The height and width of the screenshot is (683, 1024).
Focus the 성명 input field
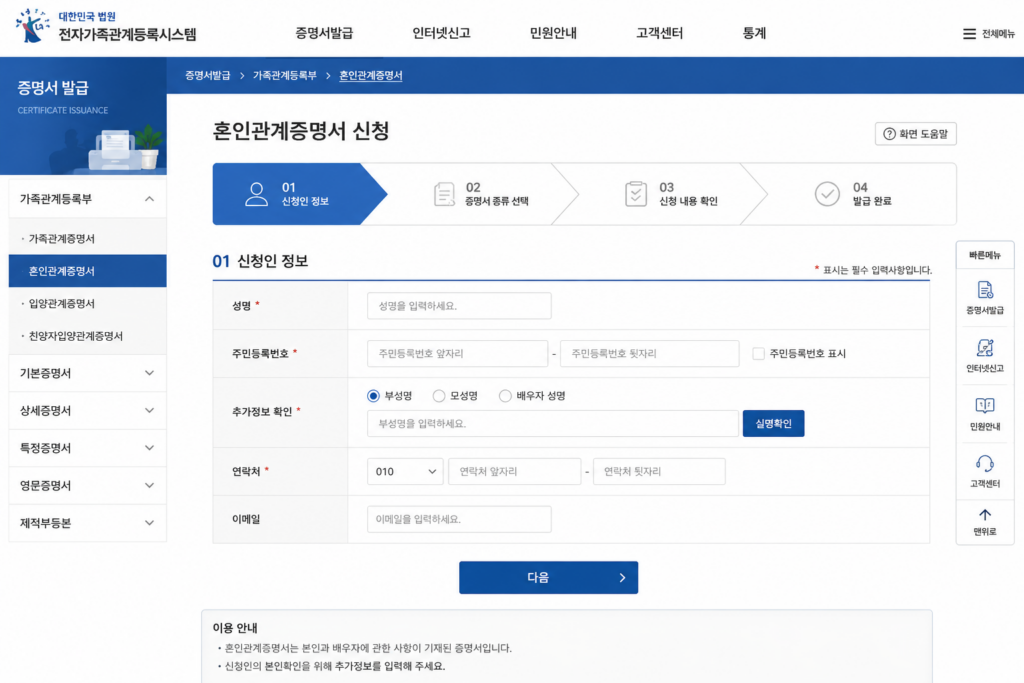point(459,306)
